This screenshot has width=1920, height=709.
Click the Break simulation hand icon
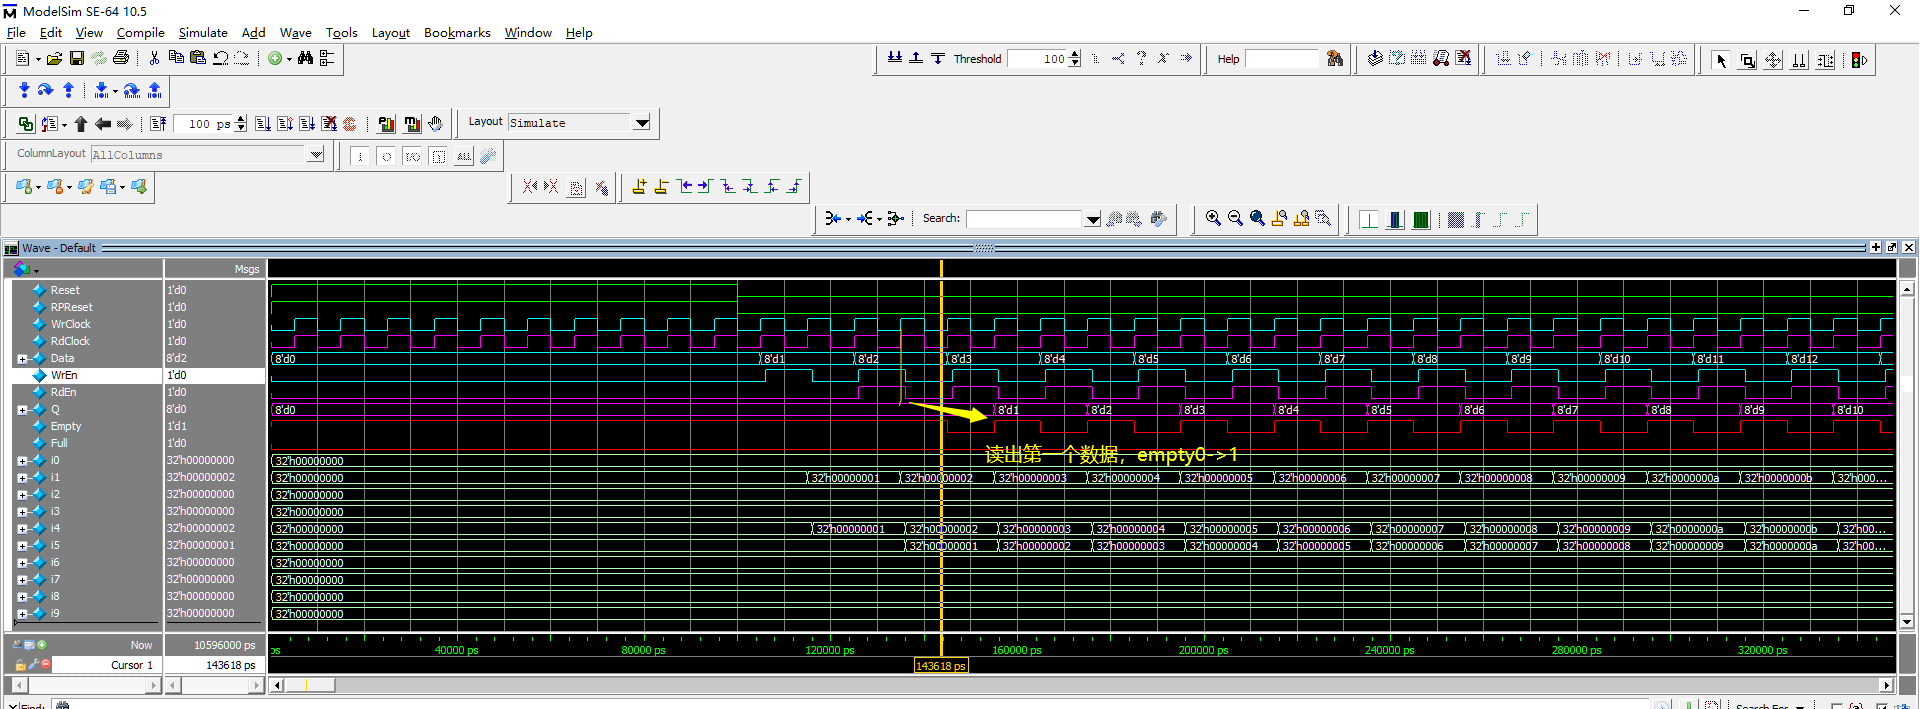point(435,124)
